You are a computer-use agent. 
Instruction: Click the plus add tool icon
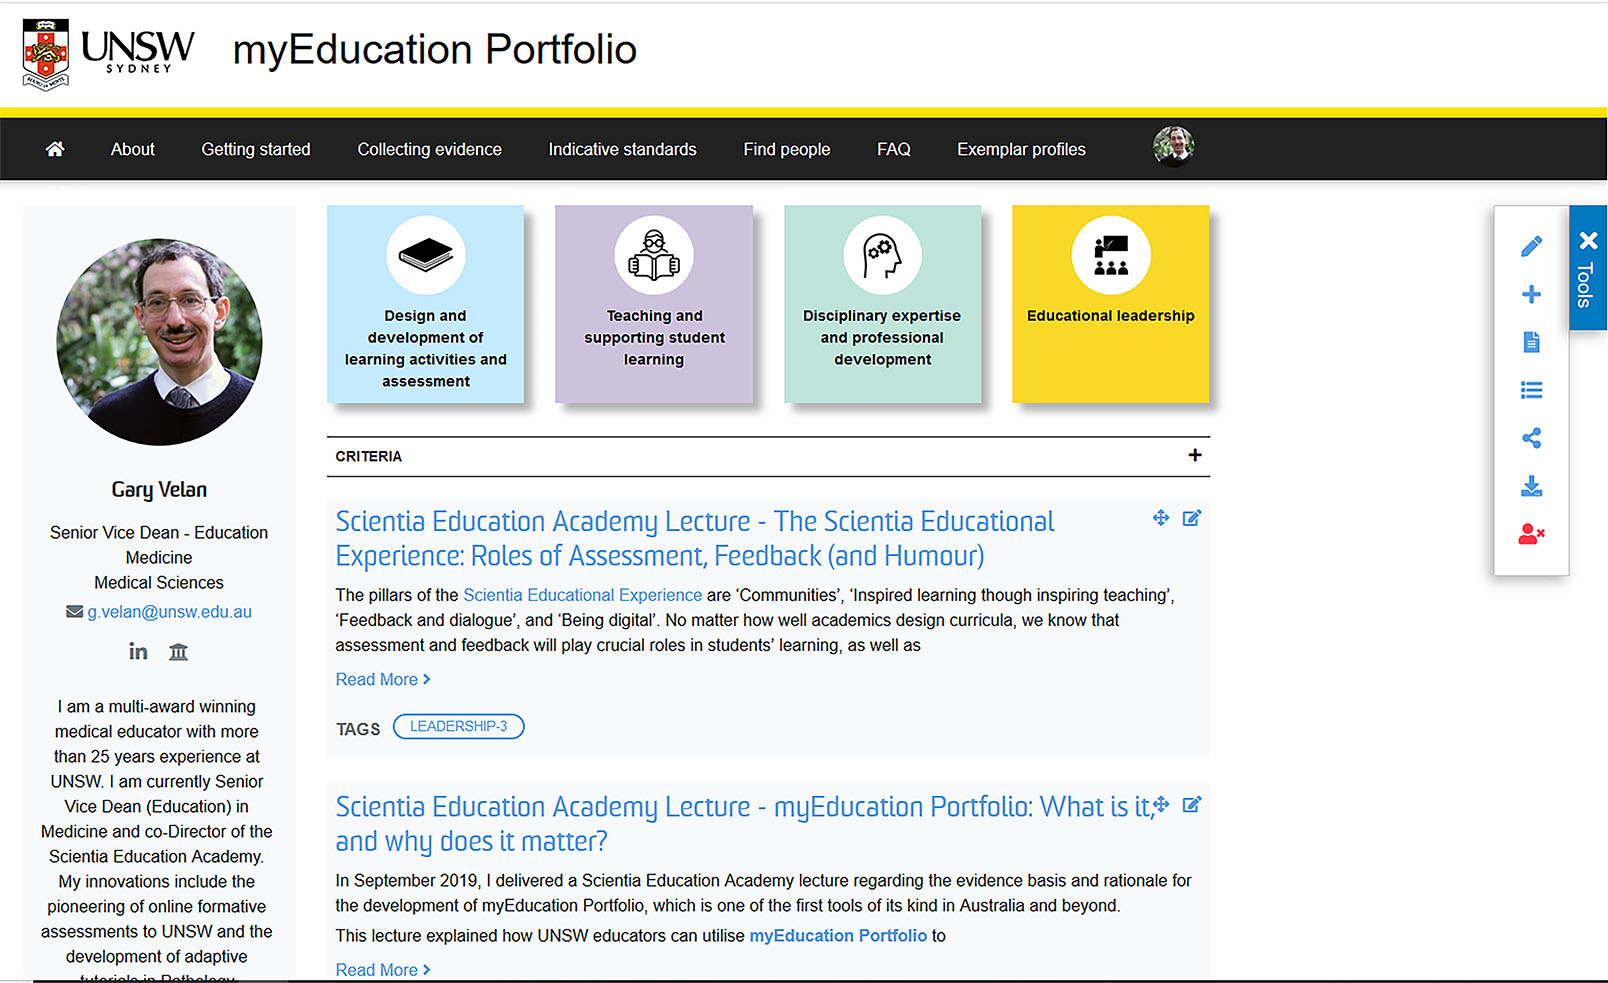1531,294
